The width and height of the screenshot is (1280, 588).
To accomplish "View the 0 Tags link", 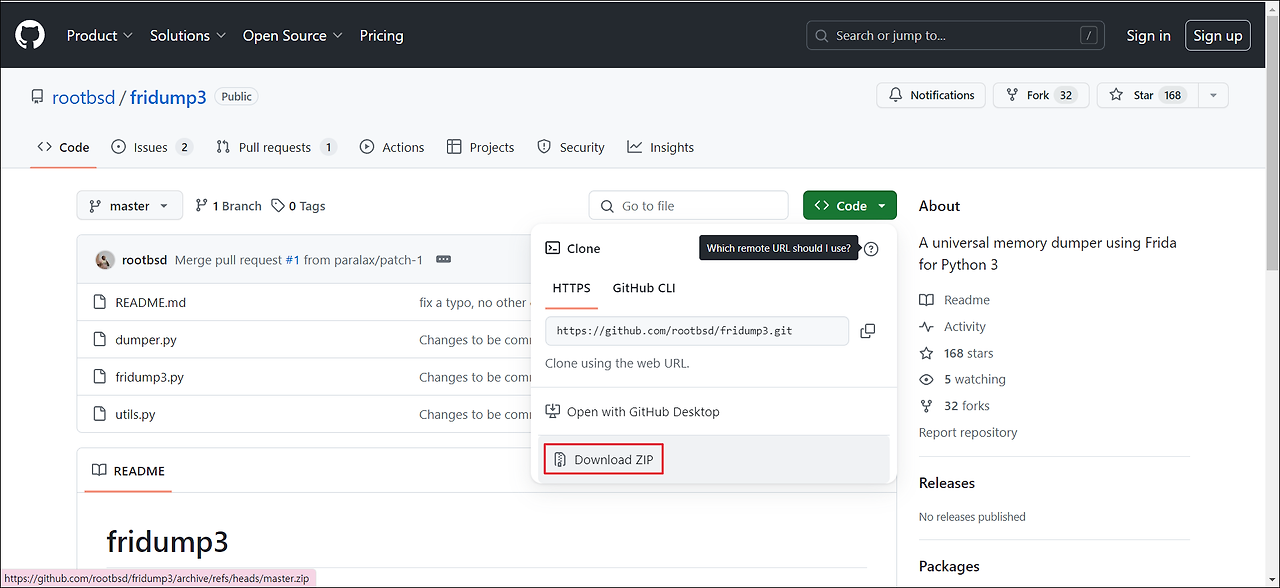I will pos(298,206).
